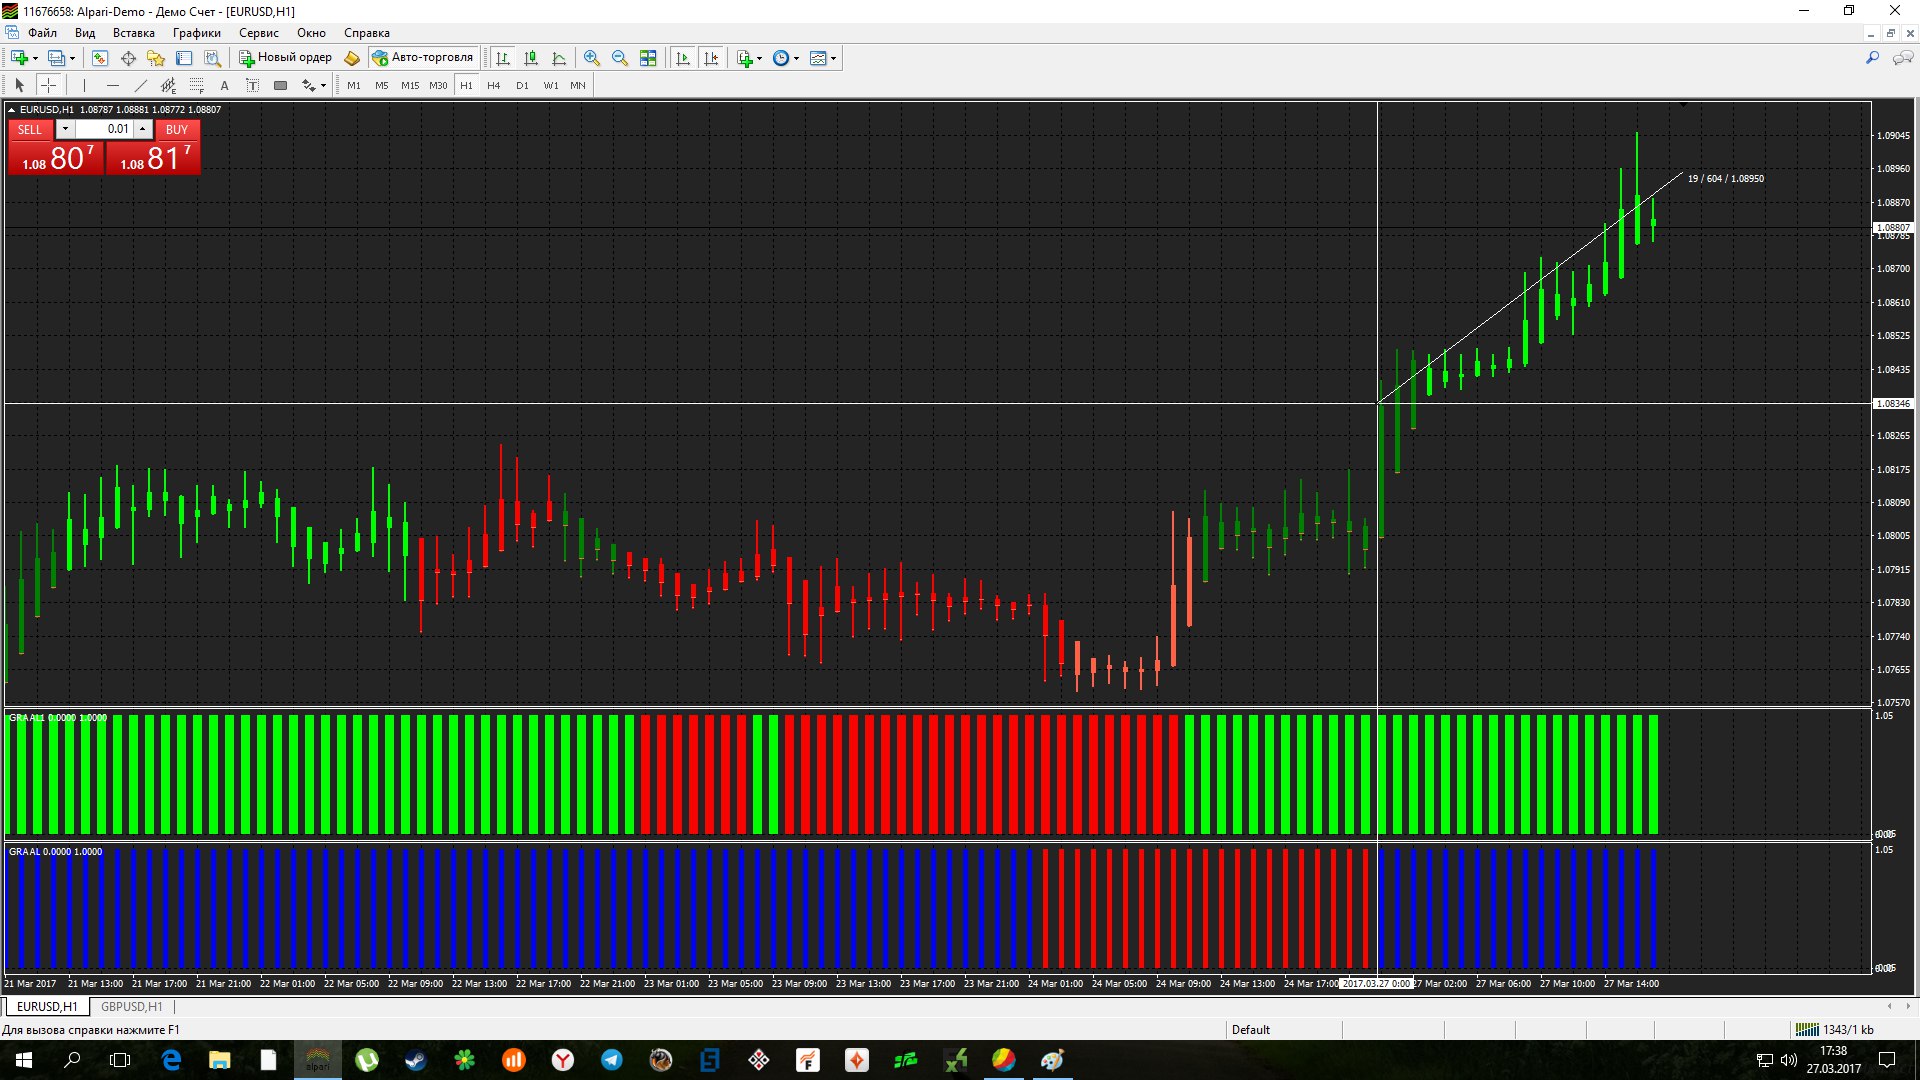Switch to MN timeframe

pos(578,86)
